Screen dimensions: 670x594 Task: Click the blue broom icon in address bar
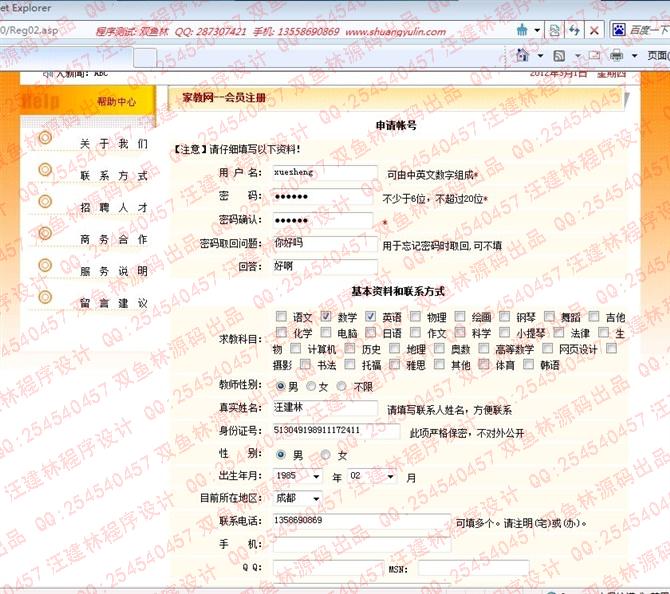click(522, 30)
